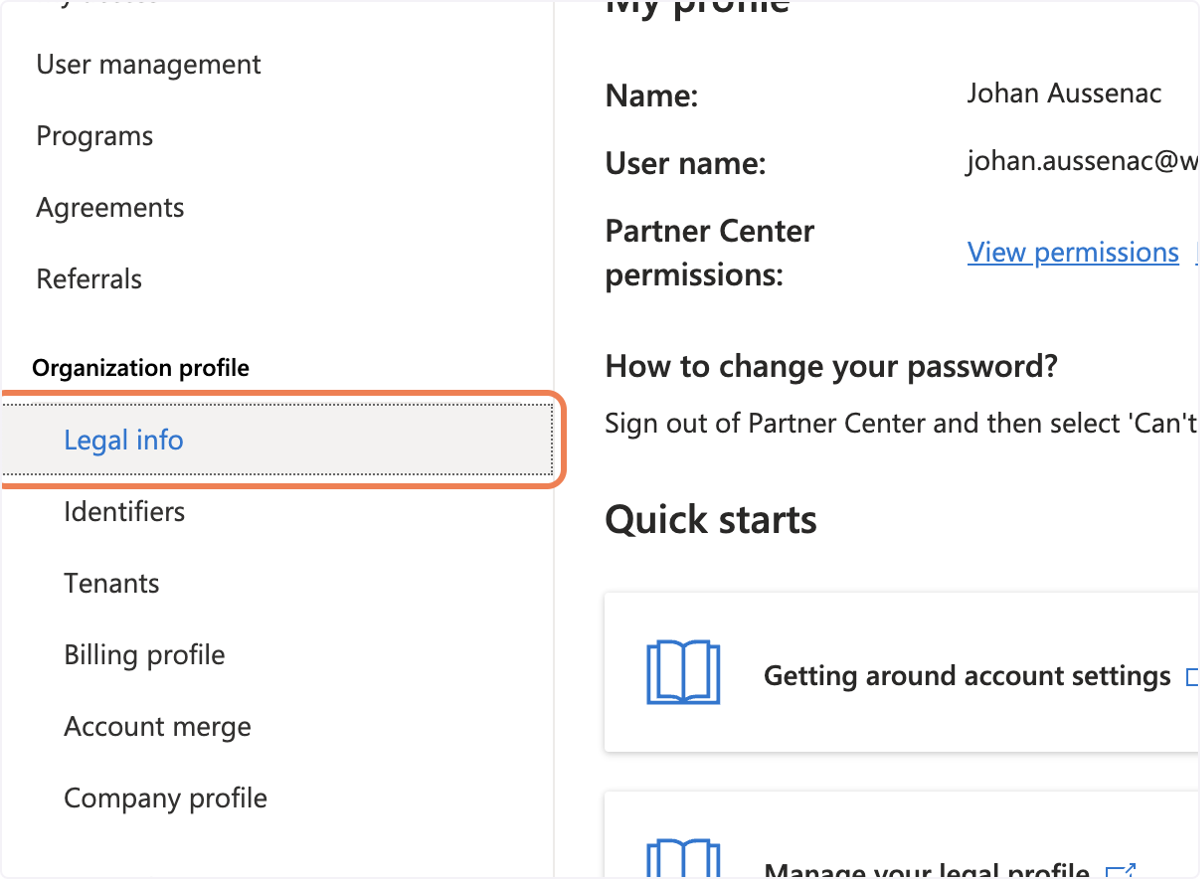The height and width of the screenshot is (879, 1200).
Task: Click the name Johan Aussenac
Action: pyautogui.click(x=1064, y=94)
